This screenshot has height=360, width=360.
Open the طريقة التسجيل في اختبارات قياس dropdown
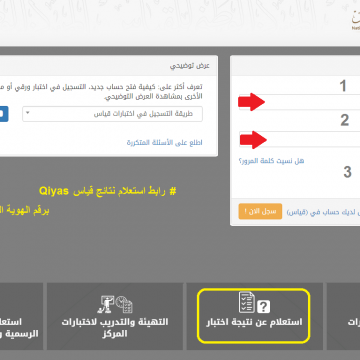[112, 114]
